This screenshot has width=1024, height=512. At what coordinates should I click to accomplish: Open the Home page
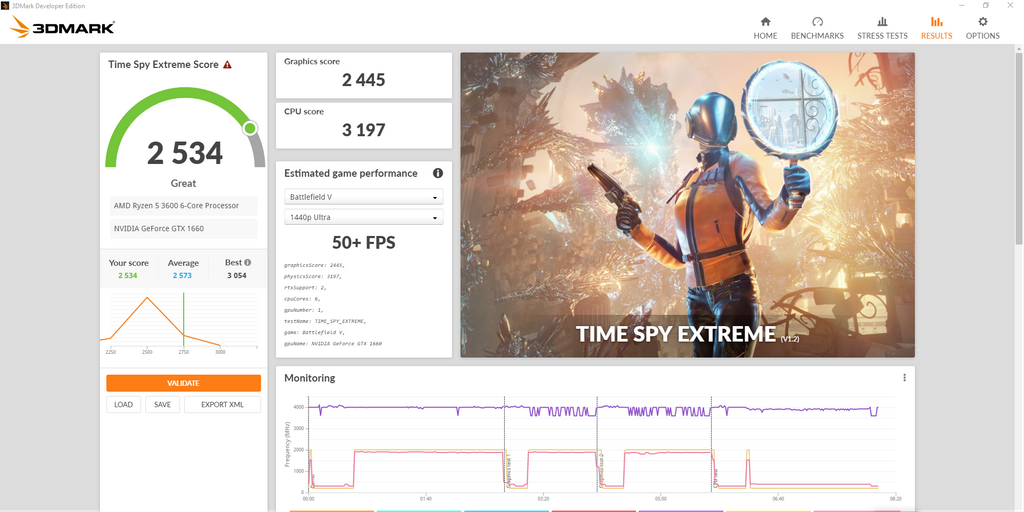tap(765, 28)
